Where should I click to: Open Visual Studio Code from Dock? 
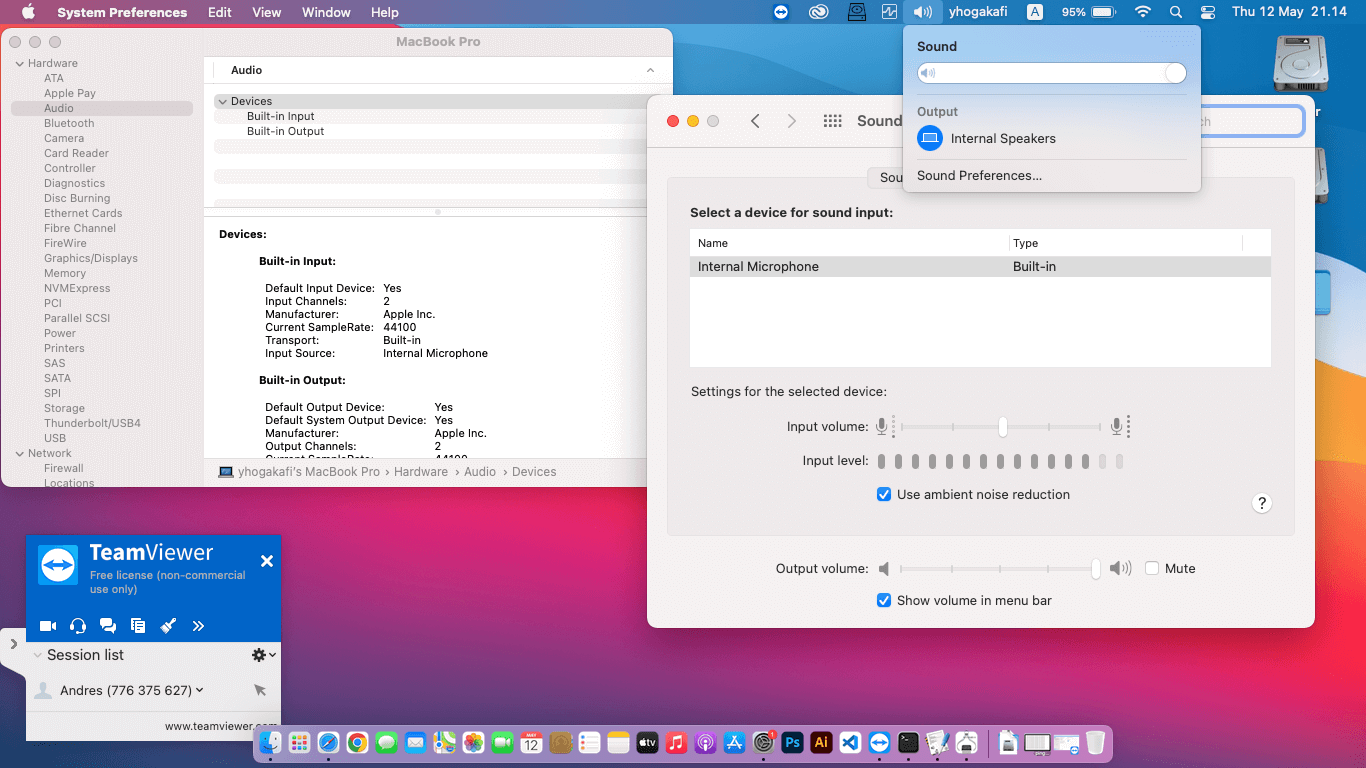point(850,743)
